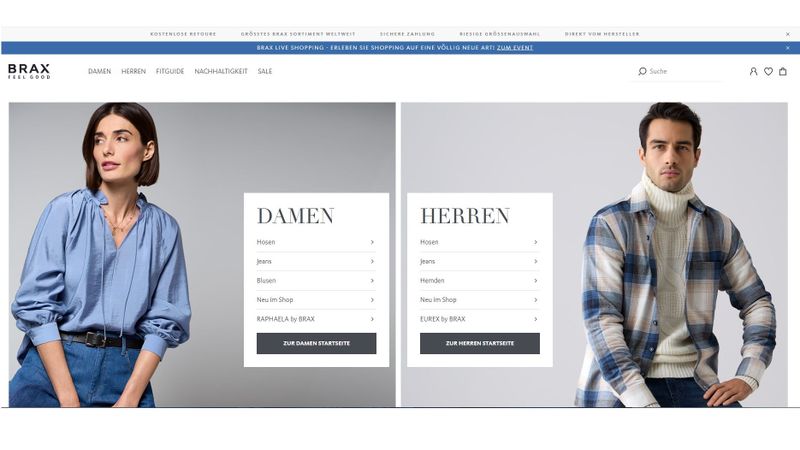Open the wishlist heart icon
Image resolution: width=800 pixels, height=450 pixels.
pos(768,71)
